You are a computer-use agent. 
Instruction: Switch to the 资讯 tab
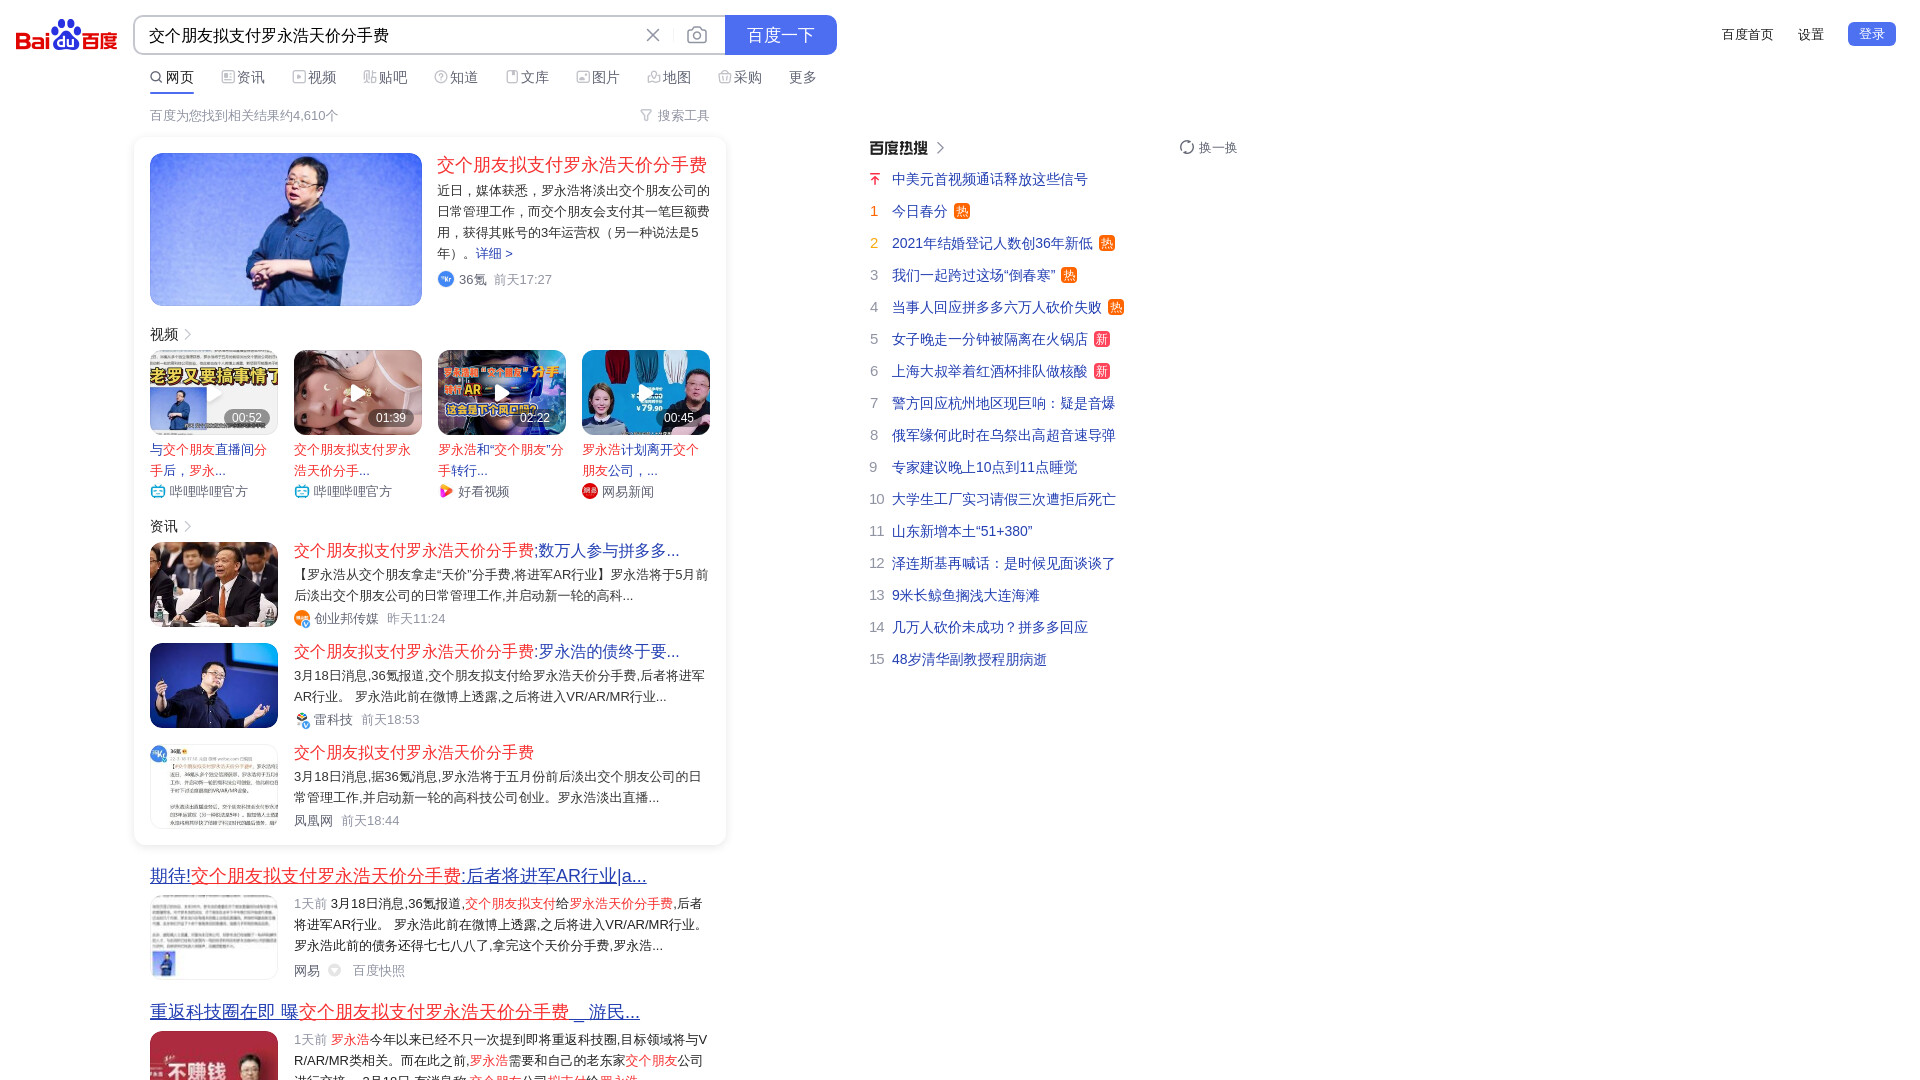click(x=243, y=77)
